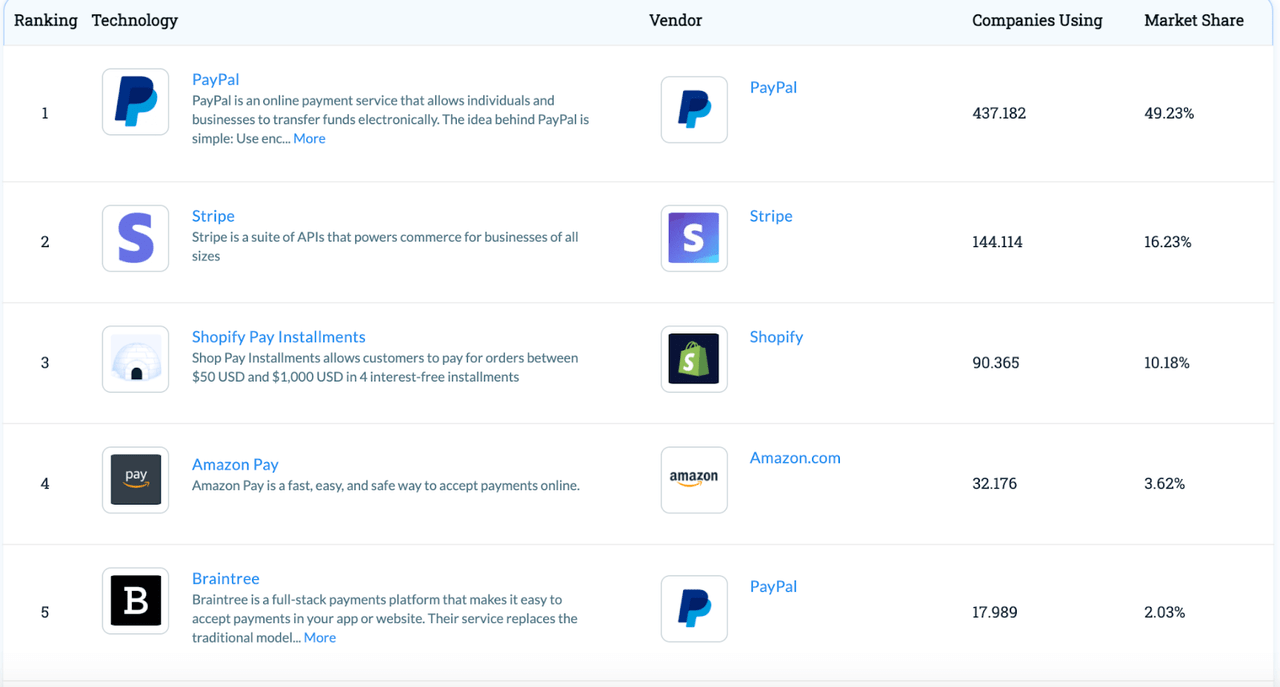Click ranking number 2
This screenshot has width=1280, height=687.
coord(45,242)
